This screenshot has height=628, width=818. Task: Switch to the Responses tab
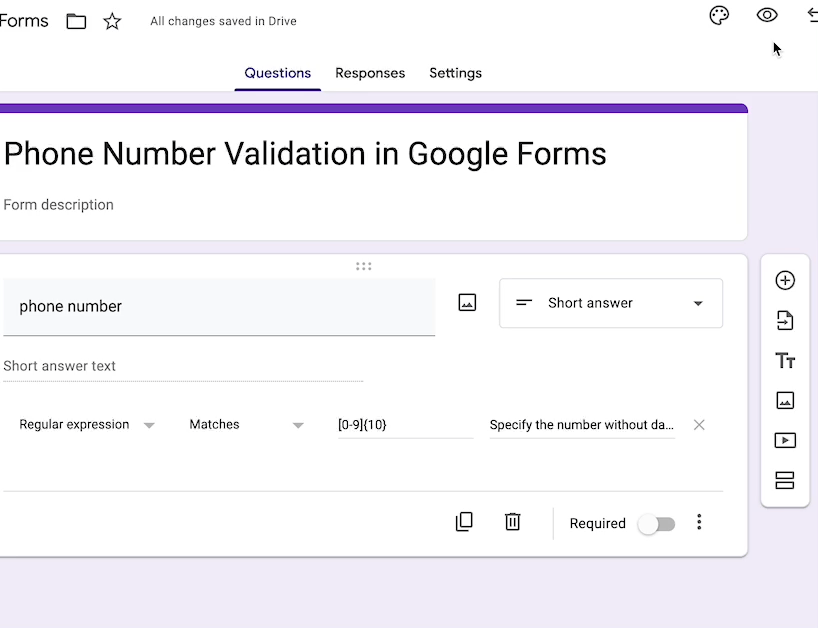(x=370, y=73)
